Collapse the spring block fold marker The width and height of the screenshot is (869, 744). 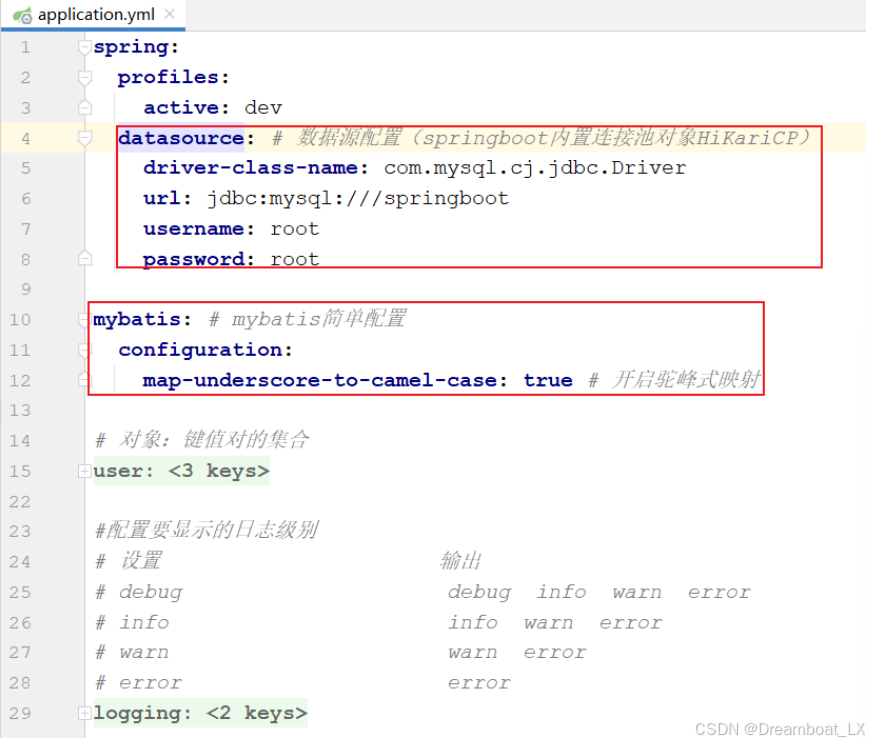click(84, 48)
